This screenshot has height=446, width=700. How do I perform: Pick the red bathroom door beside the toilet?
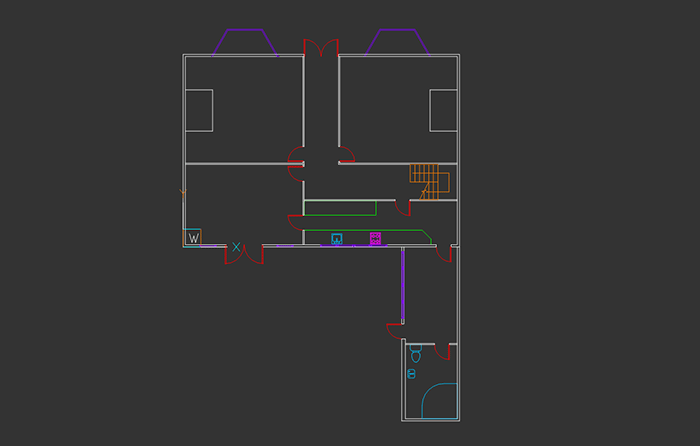(x=442, y=352)
